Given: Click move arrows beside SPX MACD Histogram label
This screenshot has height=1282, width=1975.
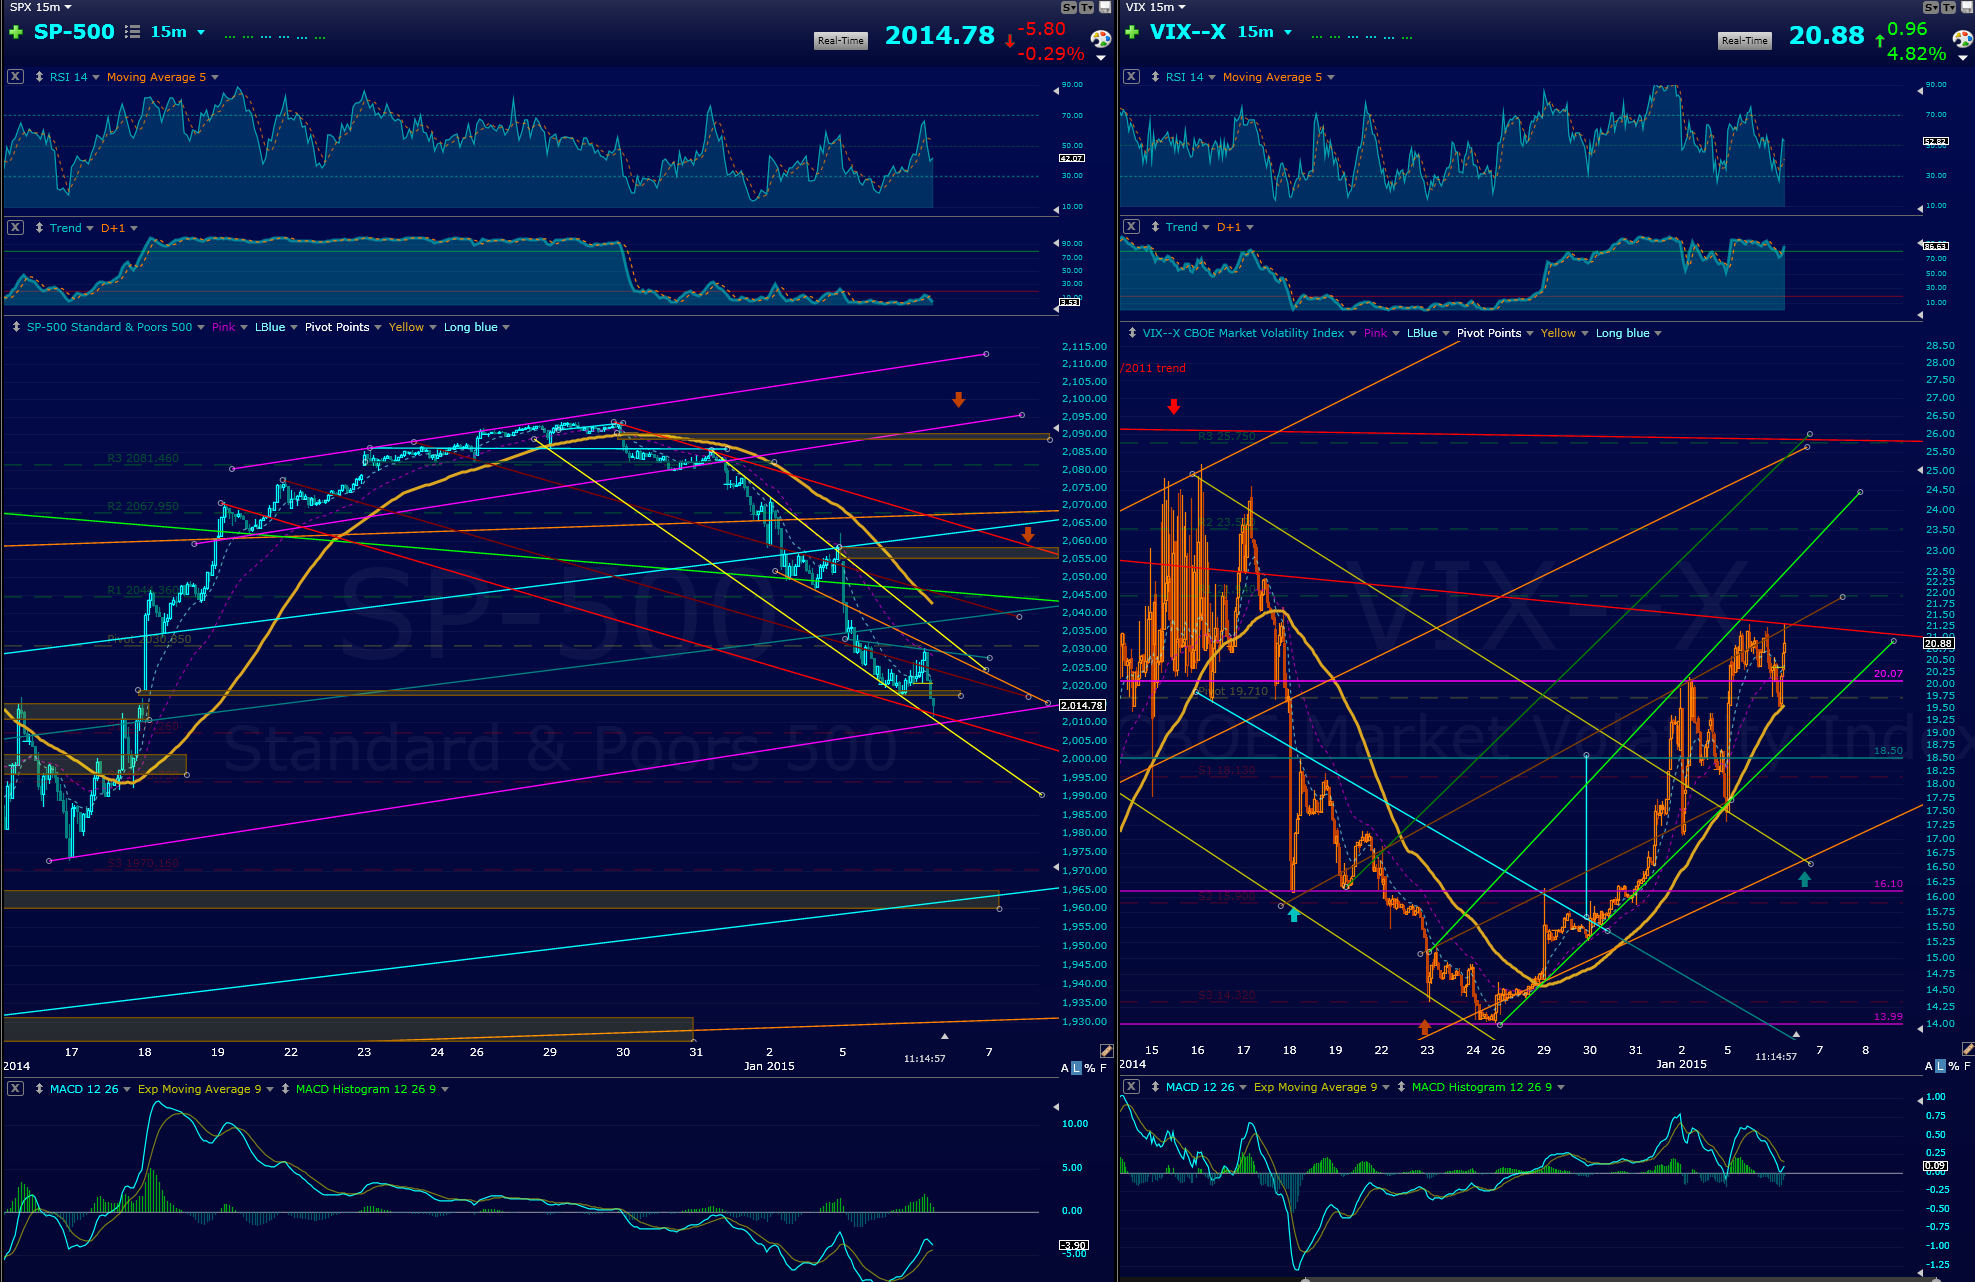Looking at the screenshot, I should pyautogui.click(x=285, y=1088).
